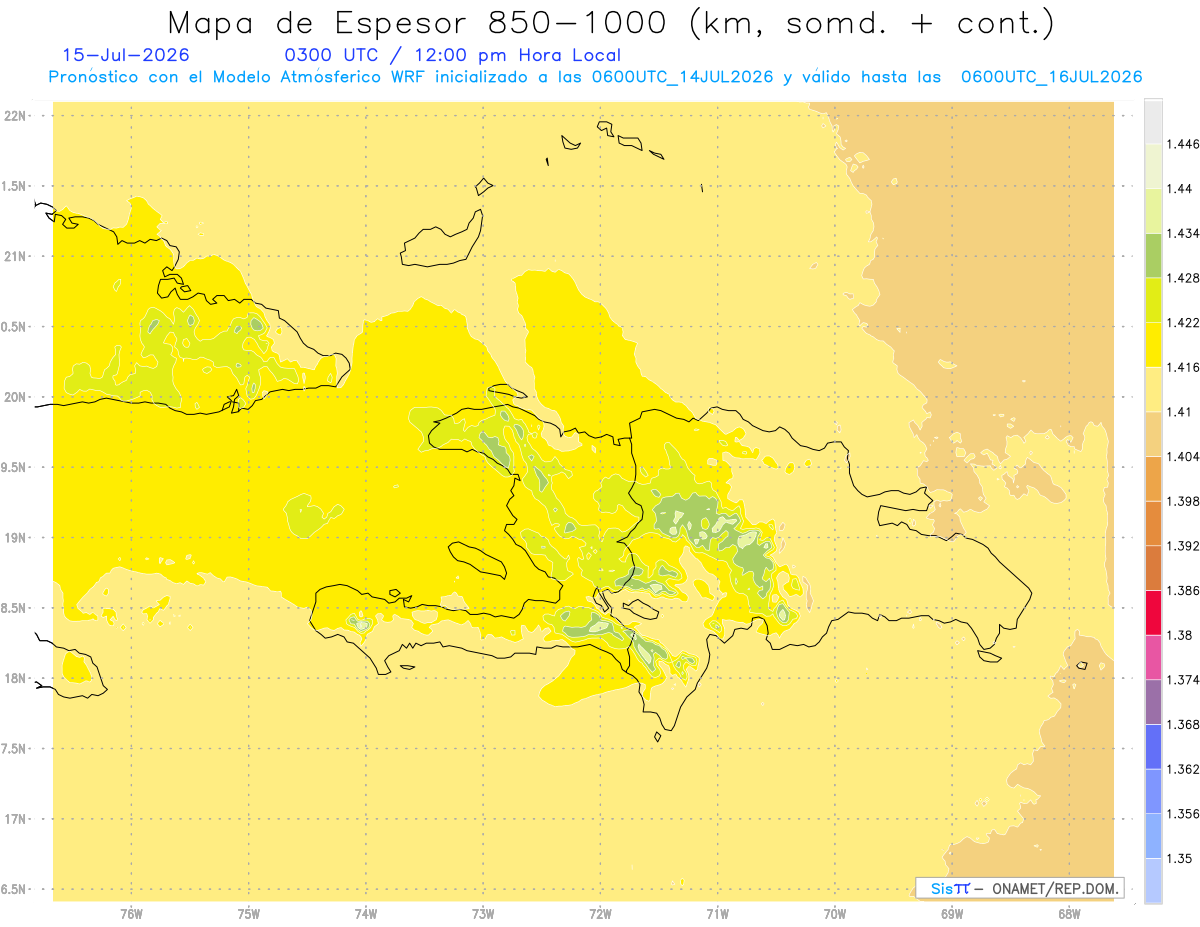Click the legend value '1.392'
Image resolution: width=1200 pixels, height=927 pixels.
[1182, 546]
